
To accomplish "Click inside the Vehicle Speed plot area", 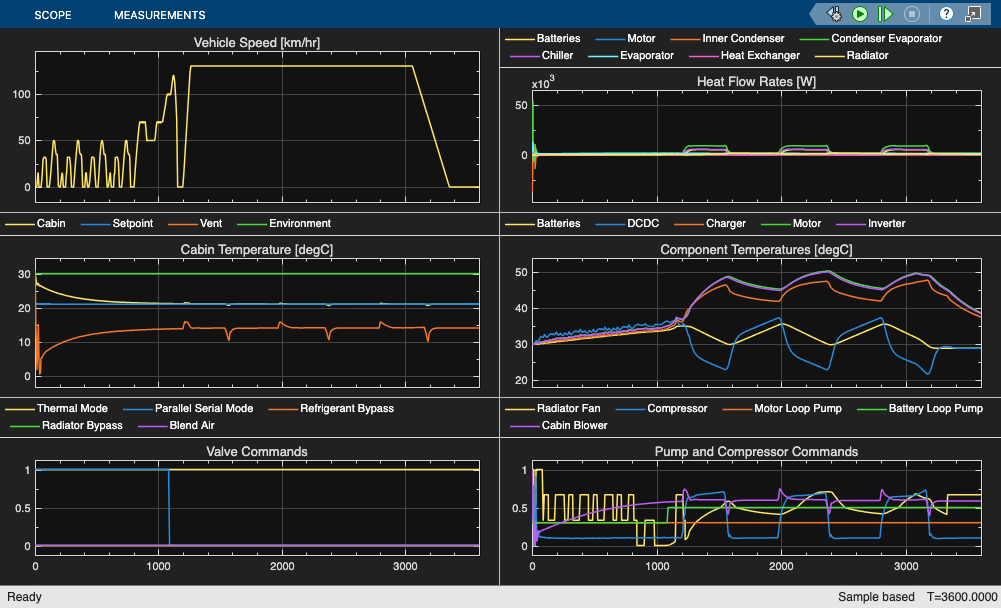I will pyautogui.click(x=257, y=128).
